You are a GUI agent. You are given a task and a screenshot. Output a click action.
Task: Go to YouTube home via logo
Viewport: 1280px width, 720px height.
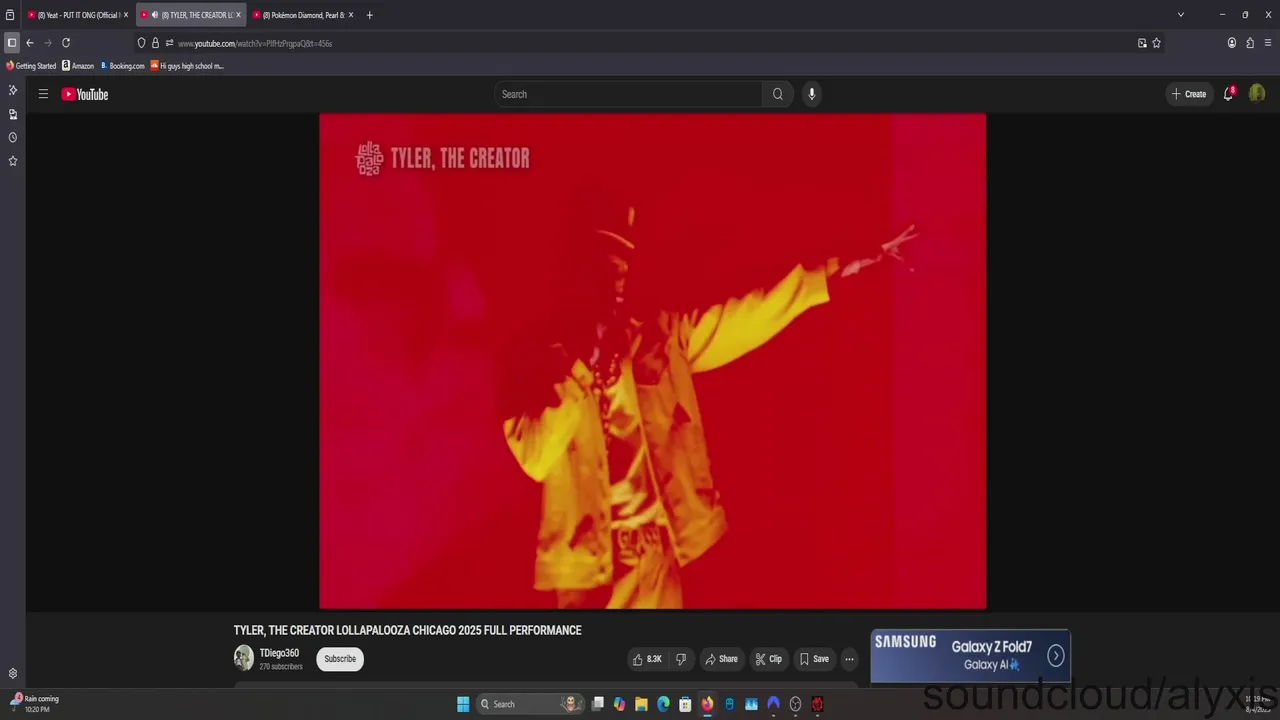click(x=85, y=94)
